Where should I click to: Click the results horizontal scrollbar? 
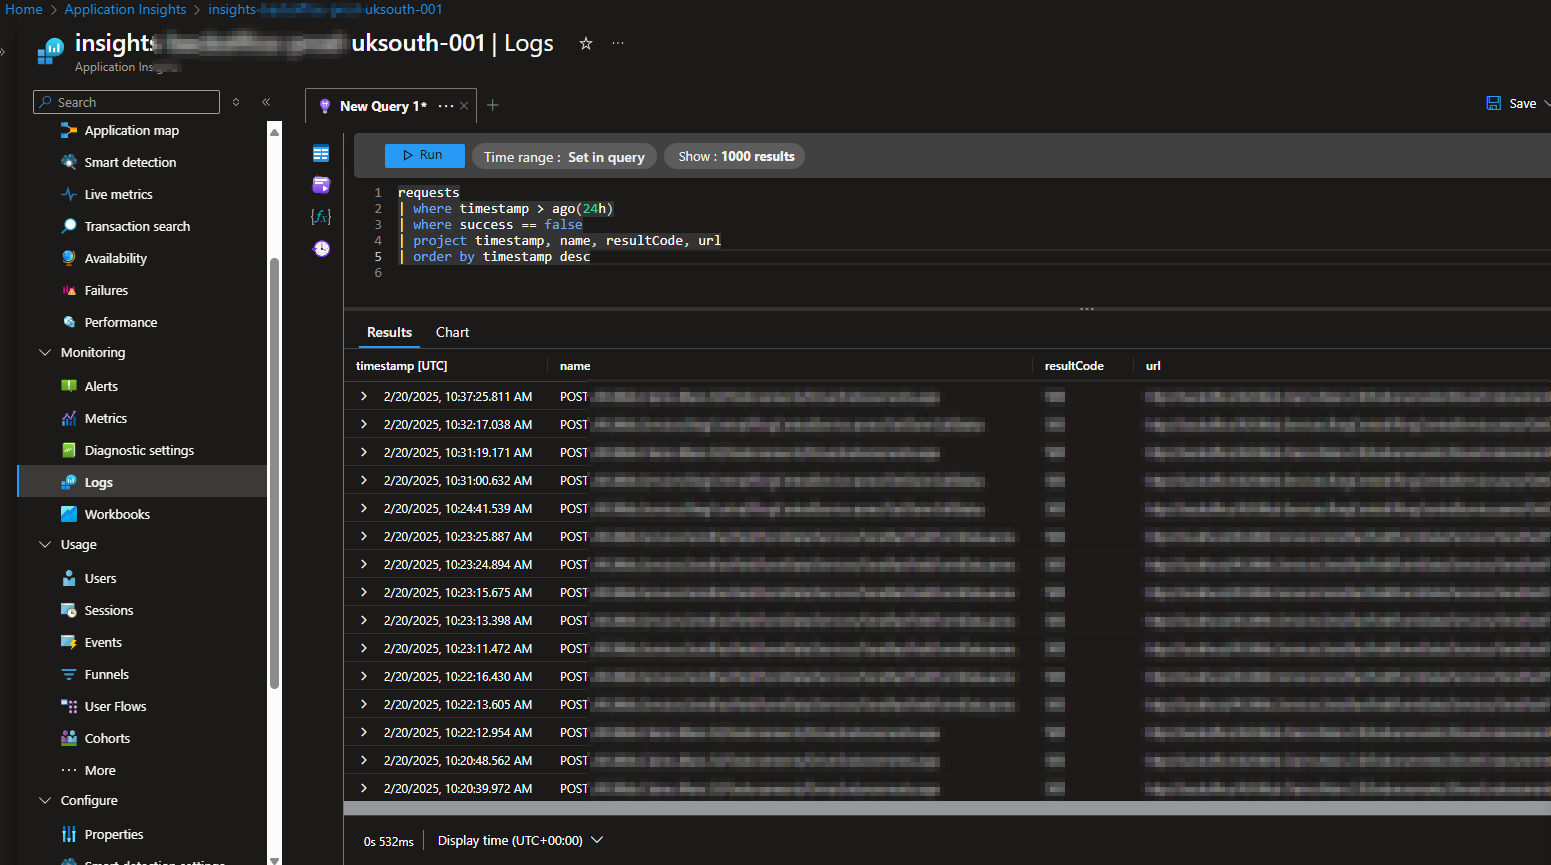click(x=946, y=808)
